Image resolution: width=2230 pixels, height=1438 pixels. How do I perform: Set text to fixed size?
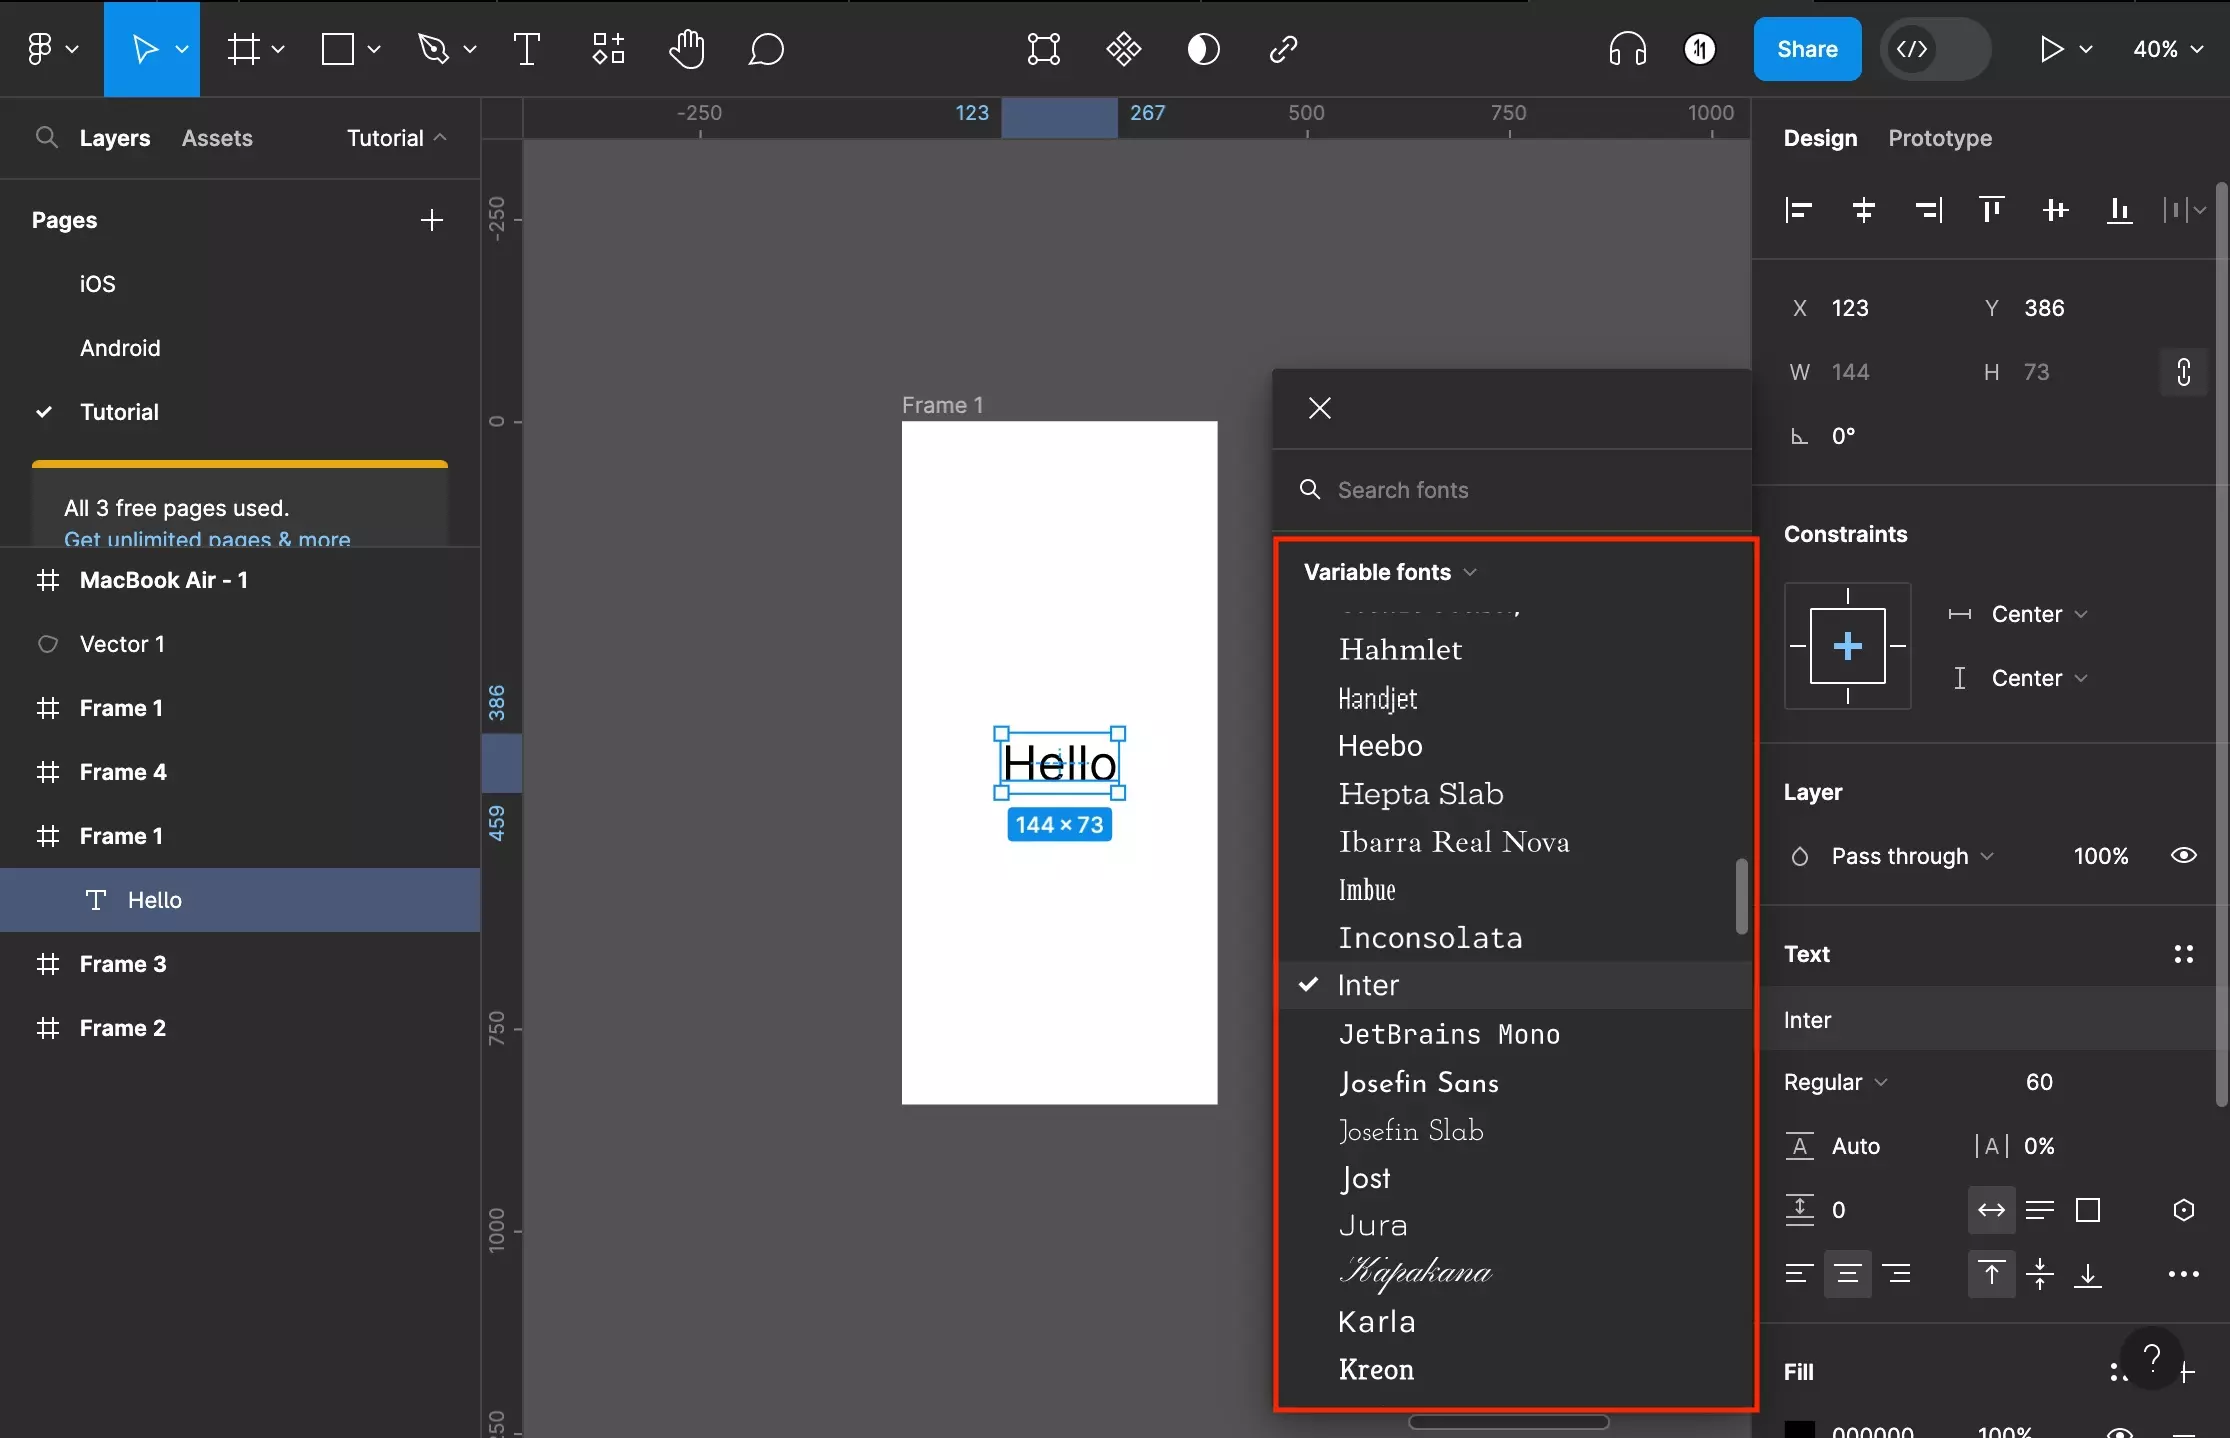[2088, 1210]
